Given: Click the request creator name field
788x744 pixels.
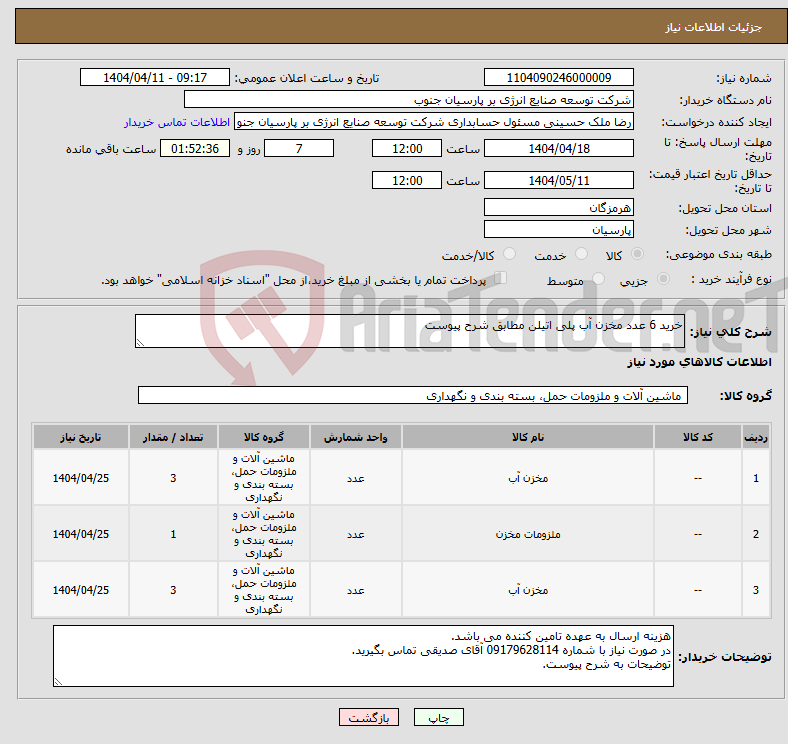Looking at the screenshot, I should click(434, 122).
